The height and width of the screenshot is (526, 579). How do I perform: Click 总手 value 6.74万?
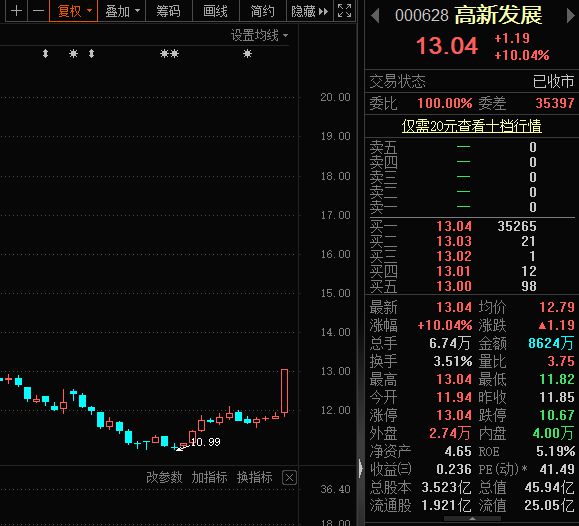pos(450,344)
